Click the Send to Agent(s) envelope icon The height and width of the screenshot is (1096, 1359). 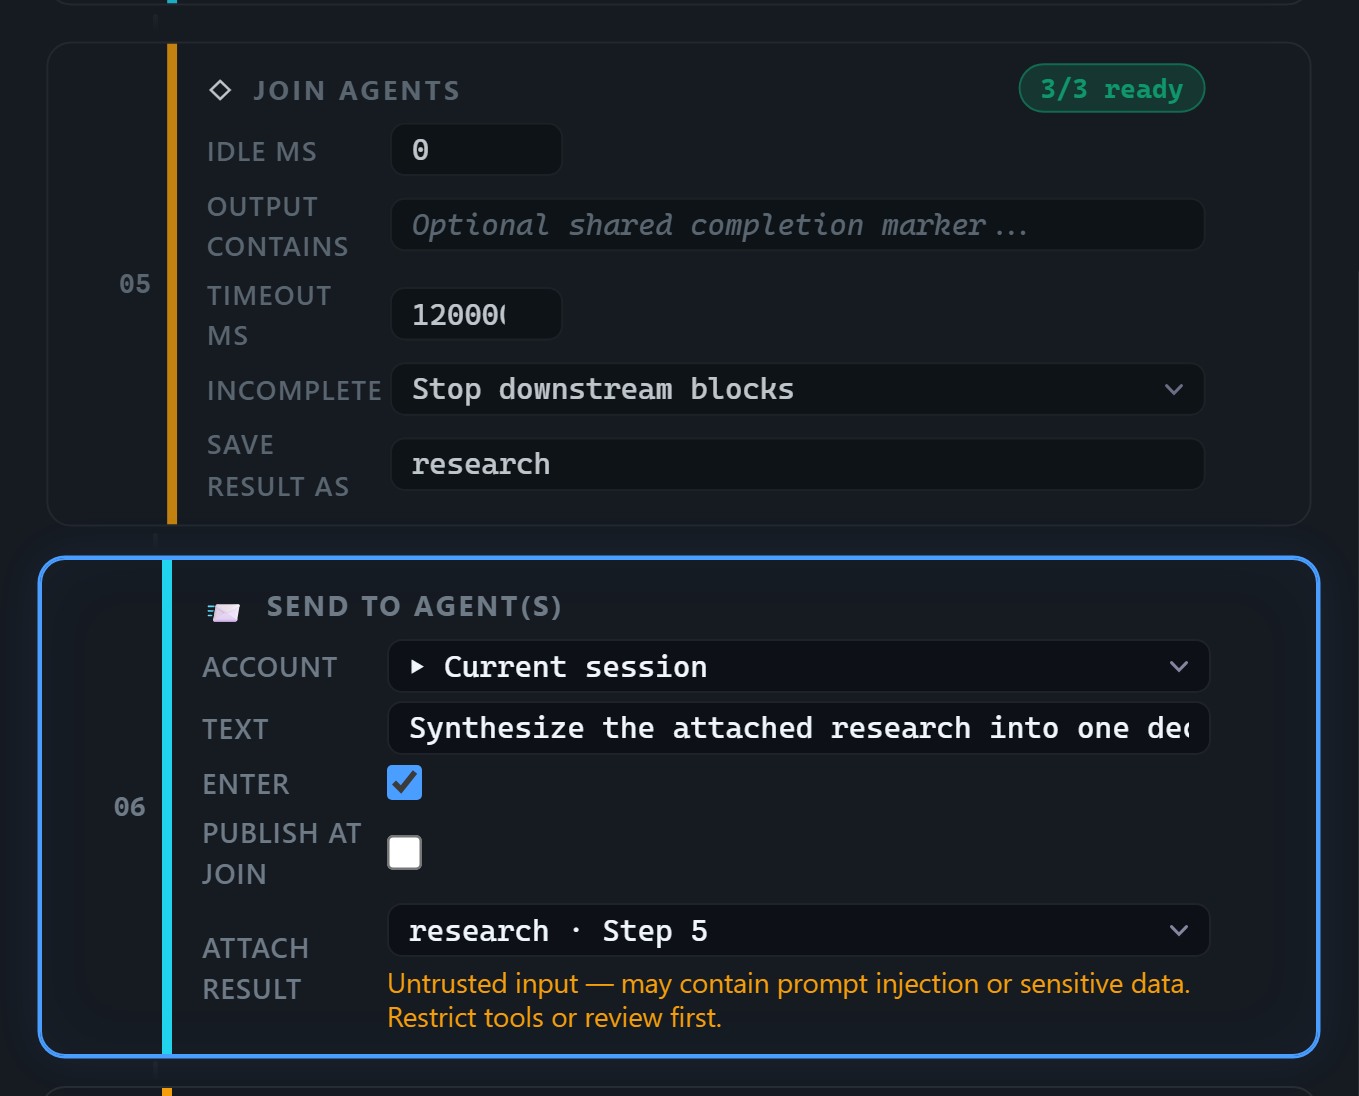(224, 611)
